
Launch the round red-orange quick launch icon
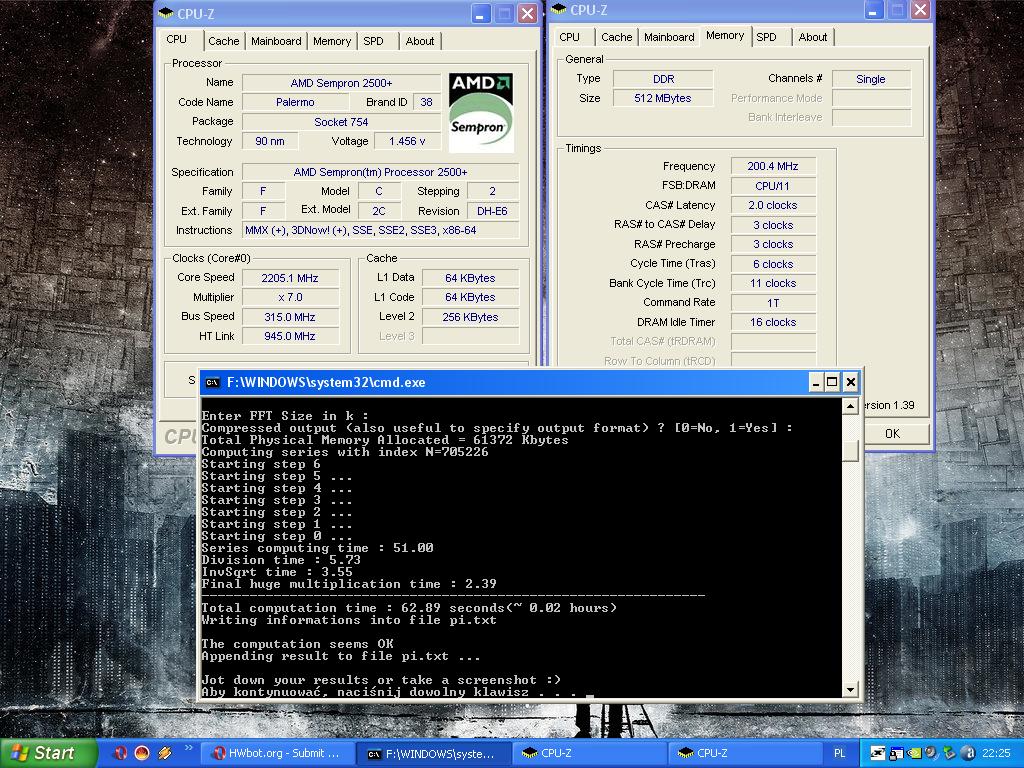(x=142, y=753)
